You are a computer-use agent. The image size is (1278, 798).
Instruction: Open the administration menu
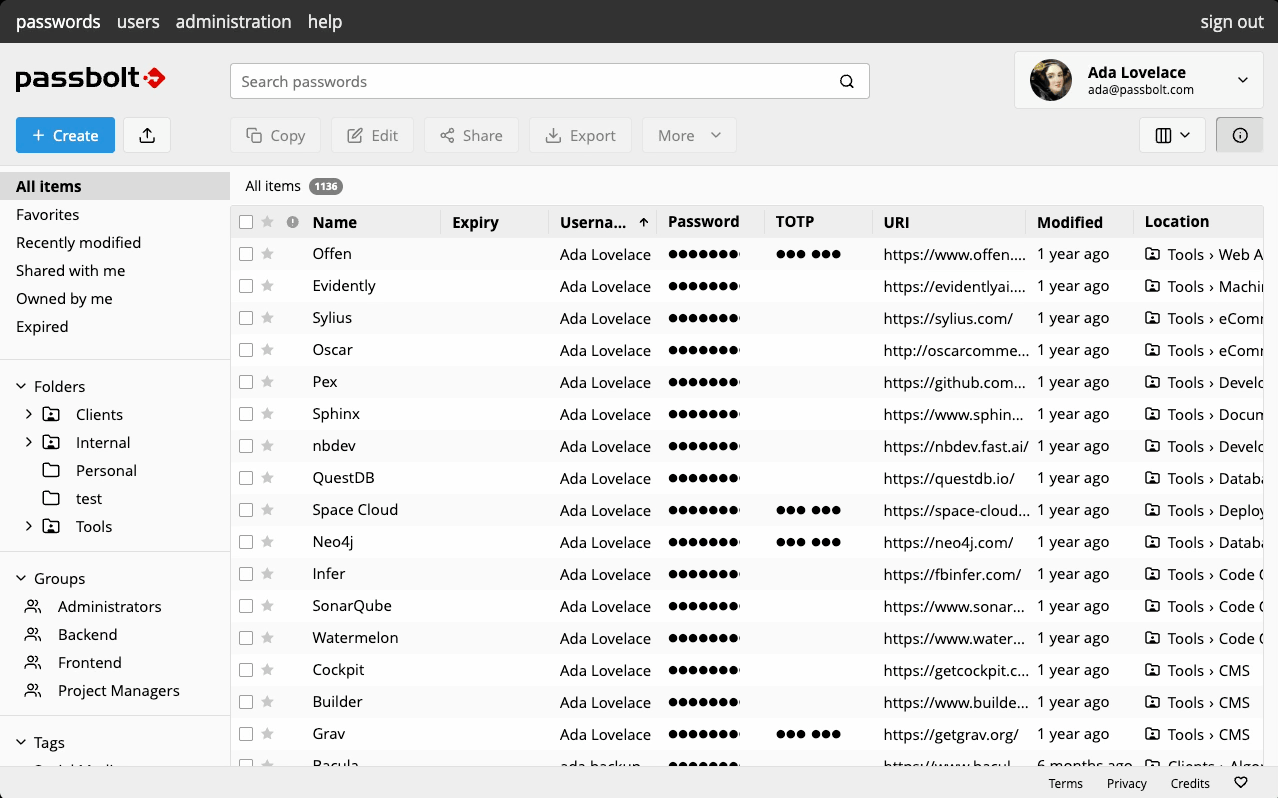[234, 21]
